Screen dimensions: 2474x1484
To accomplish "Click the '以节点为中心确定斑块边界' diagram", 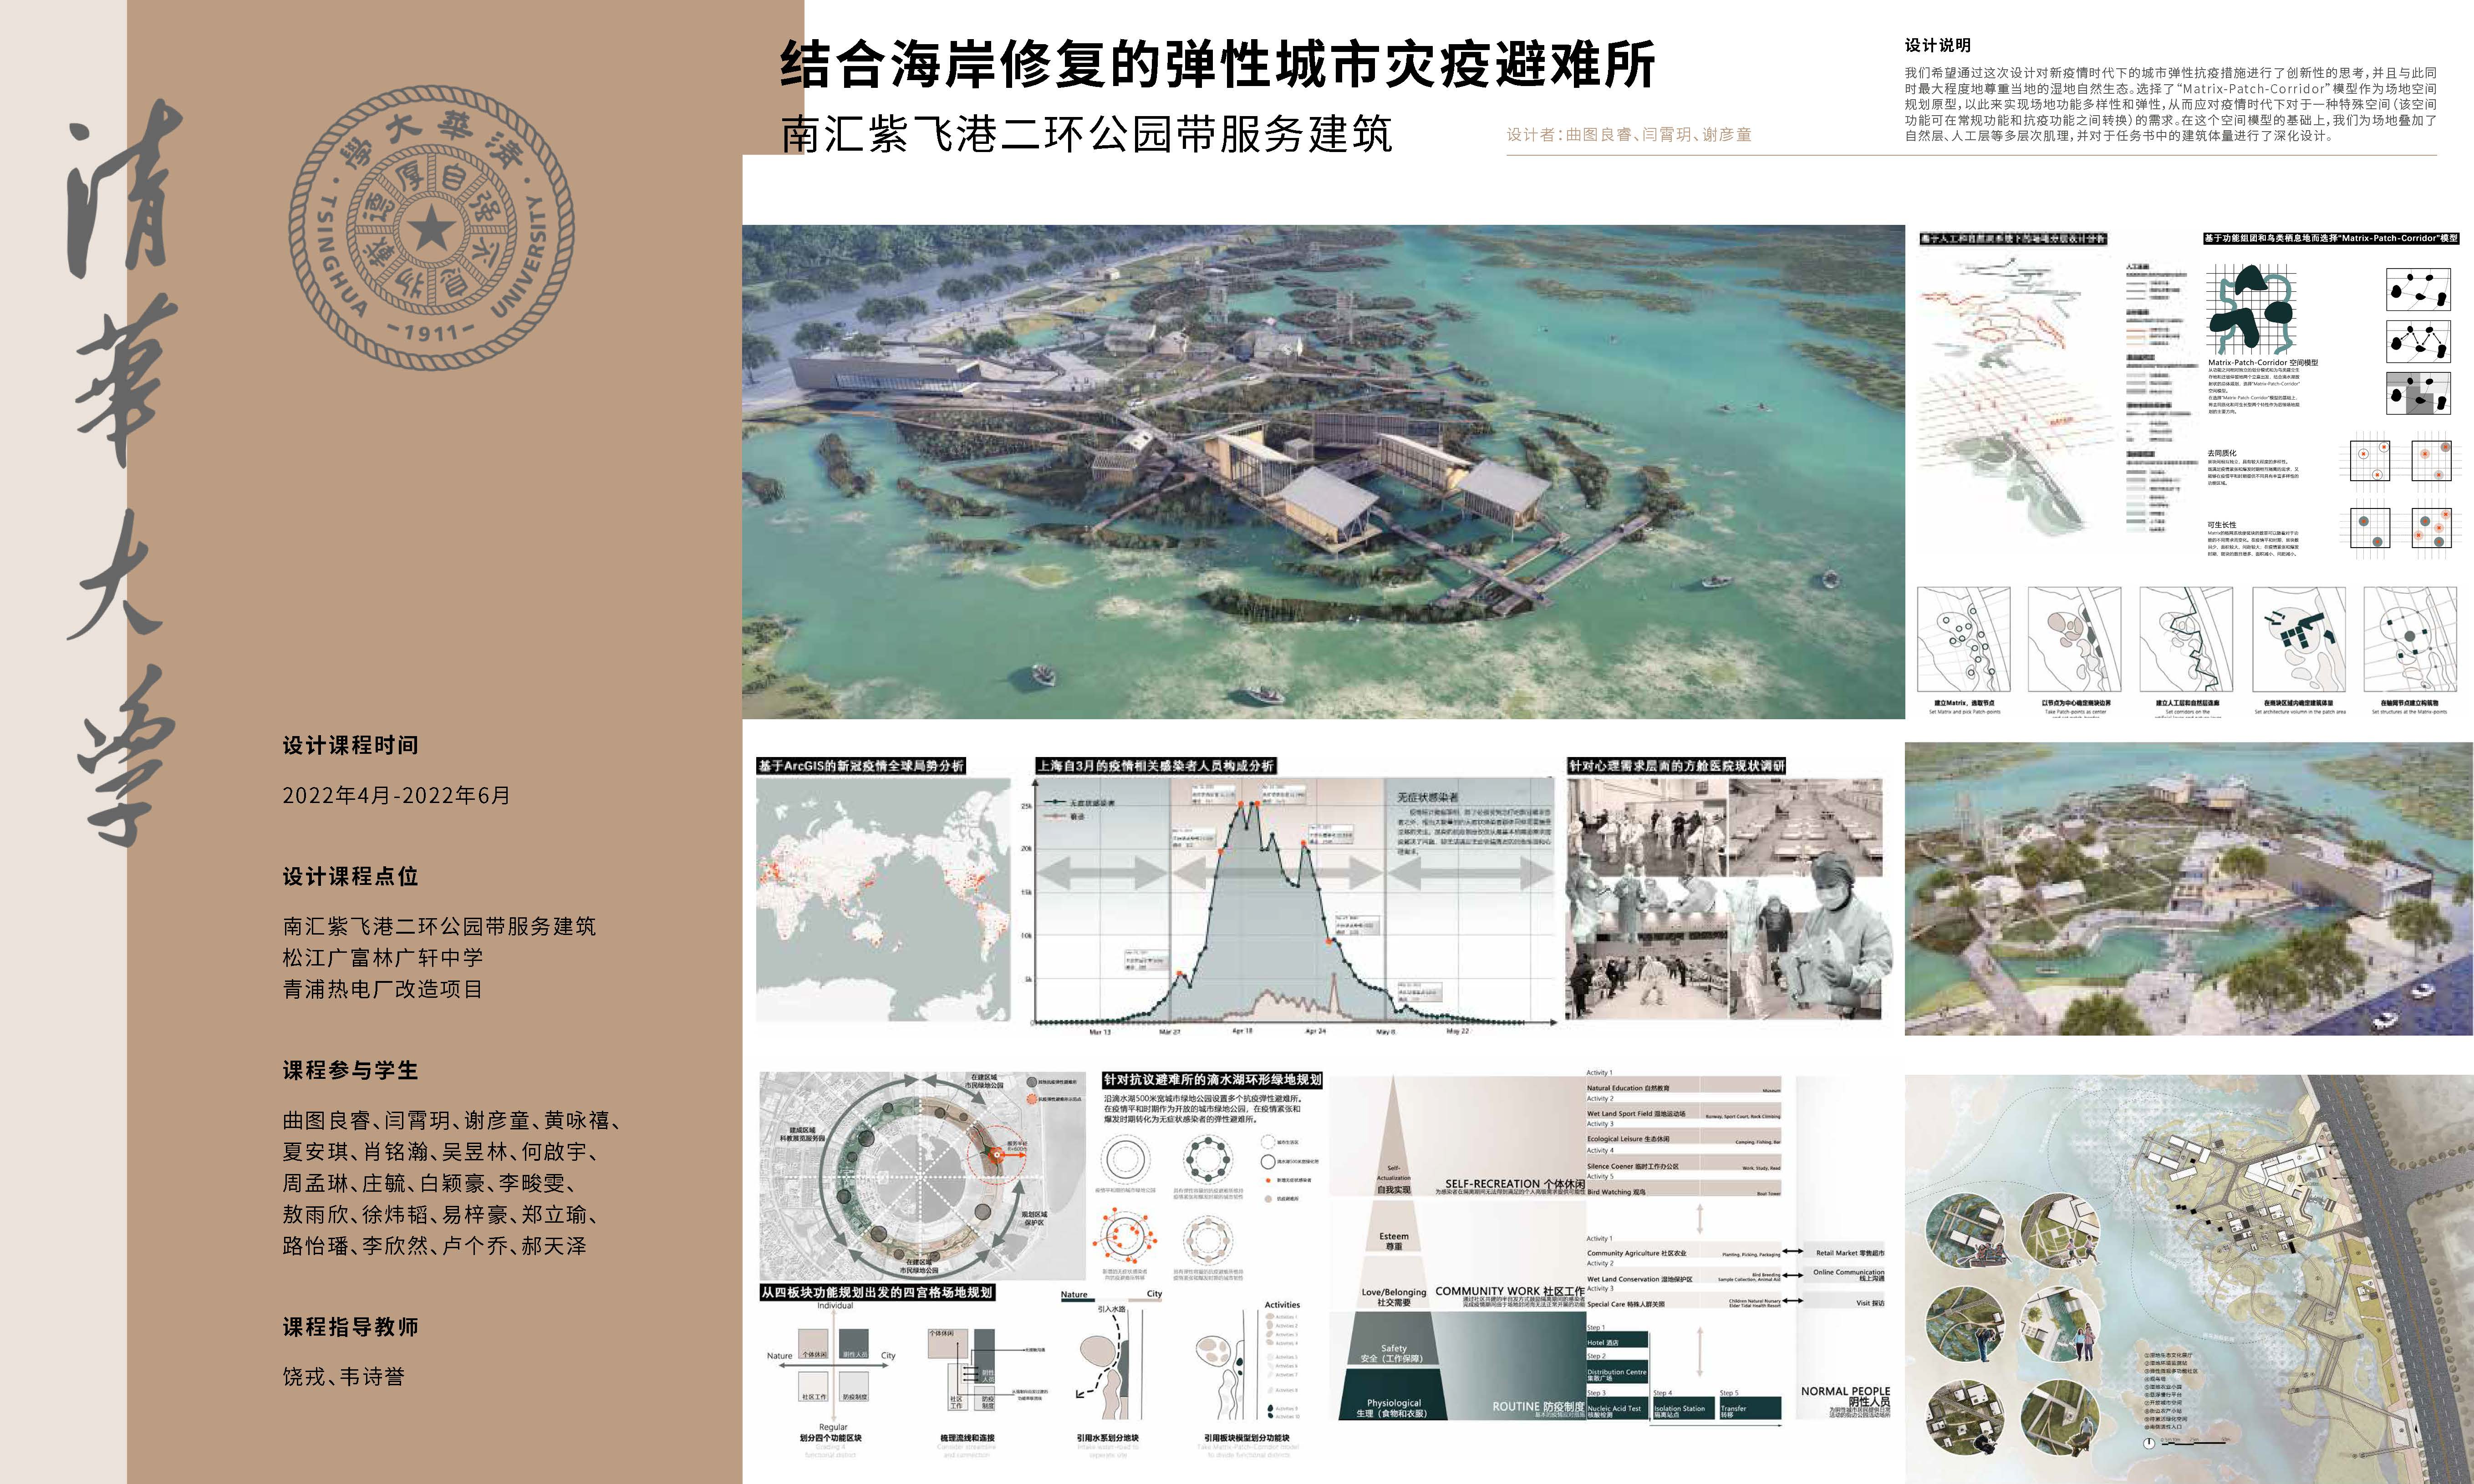I will [2075, 638].
